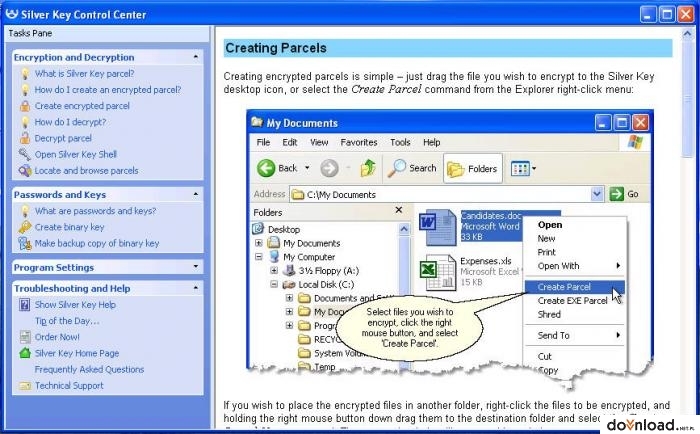Viewport: 700px width, 434px height.
Task: Collapse the Encryption and Decryption section
Action: pyautogui.click(x=196, y=57)
